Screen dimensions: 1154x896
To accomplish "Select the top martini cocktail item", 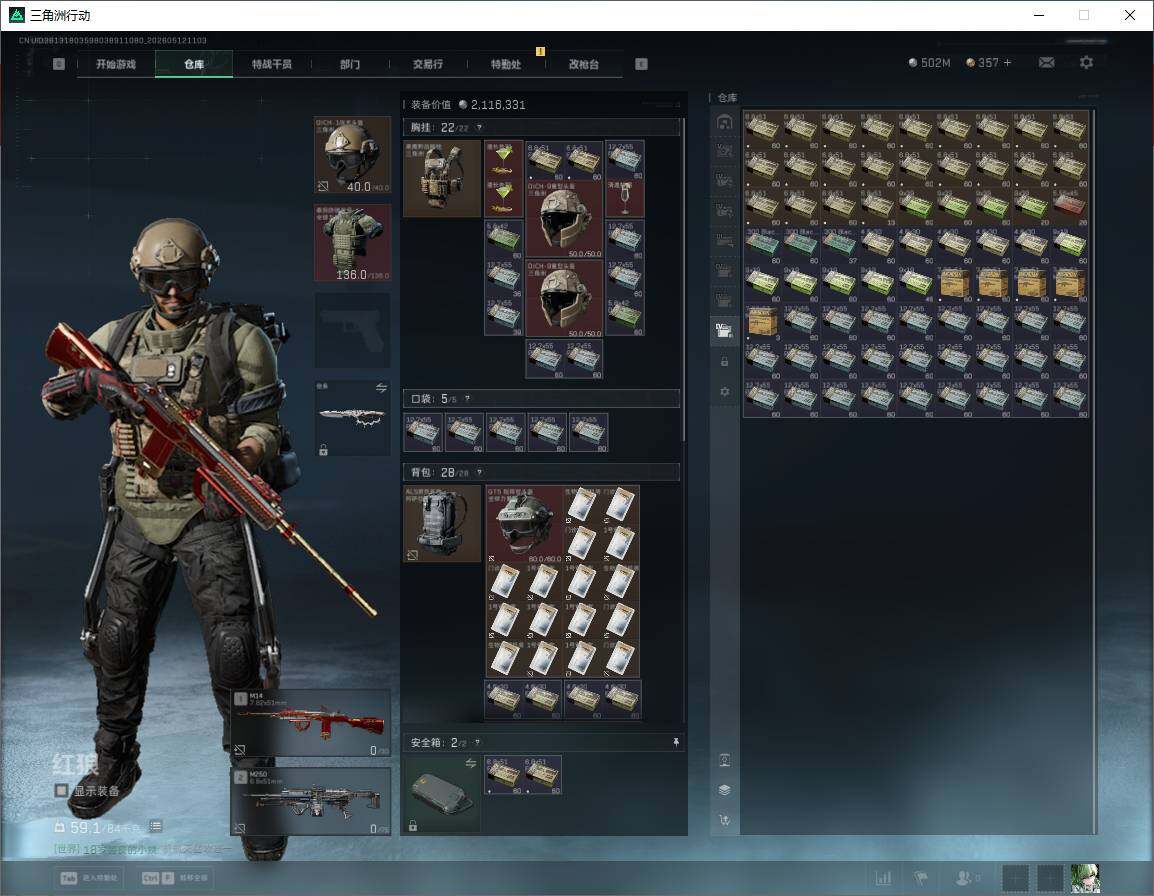I will (503, 158).
